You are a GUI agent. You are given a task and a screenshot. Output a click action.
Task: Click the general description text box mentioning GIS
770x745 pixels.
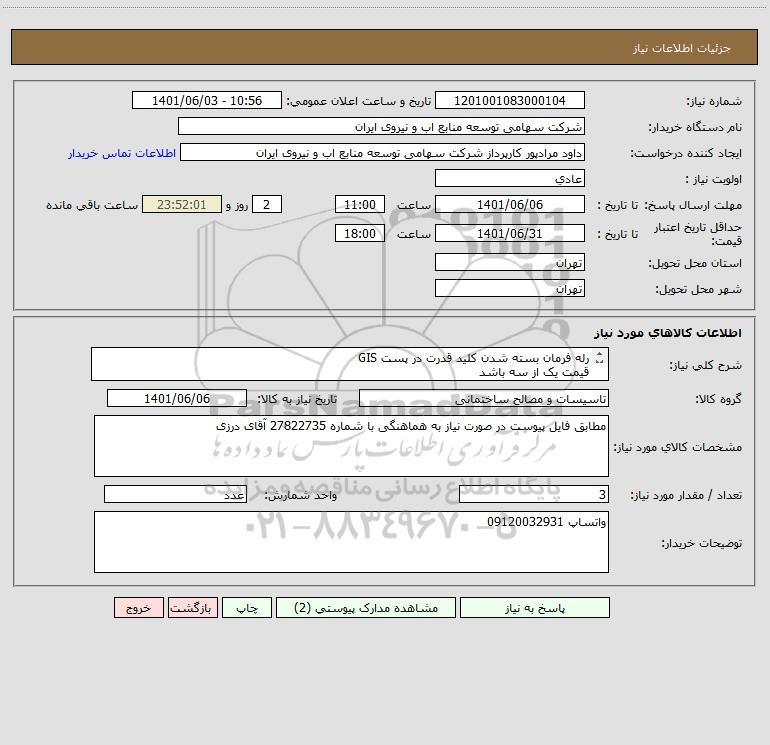(x=350, y=364)
